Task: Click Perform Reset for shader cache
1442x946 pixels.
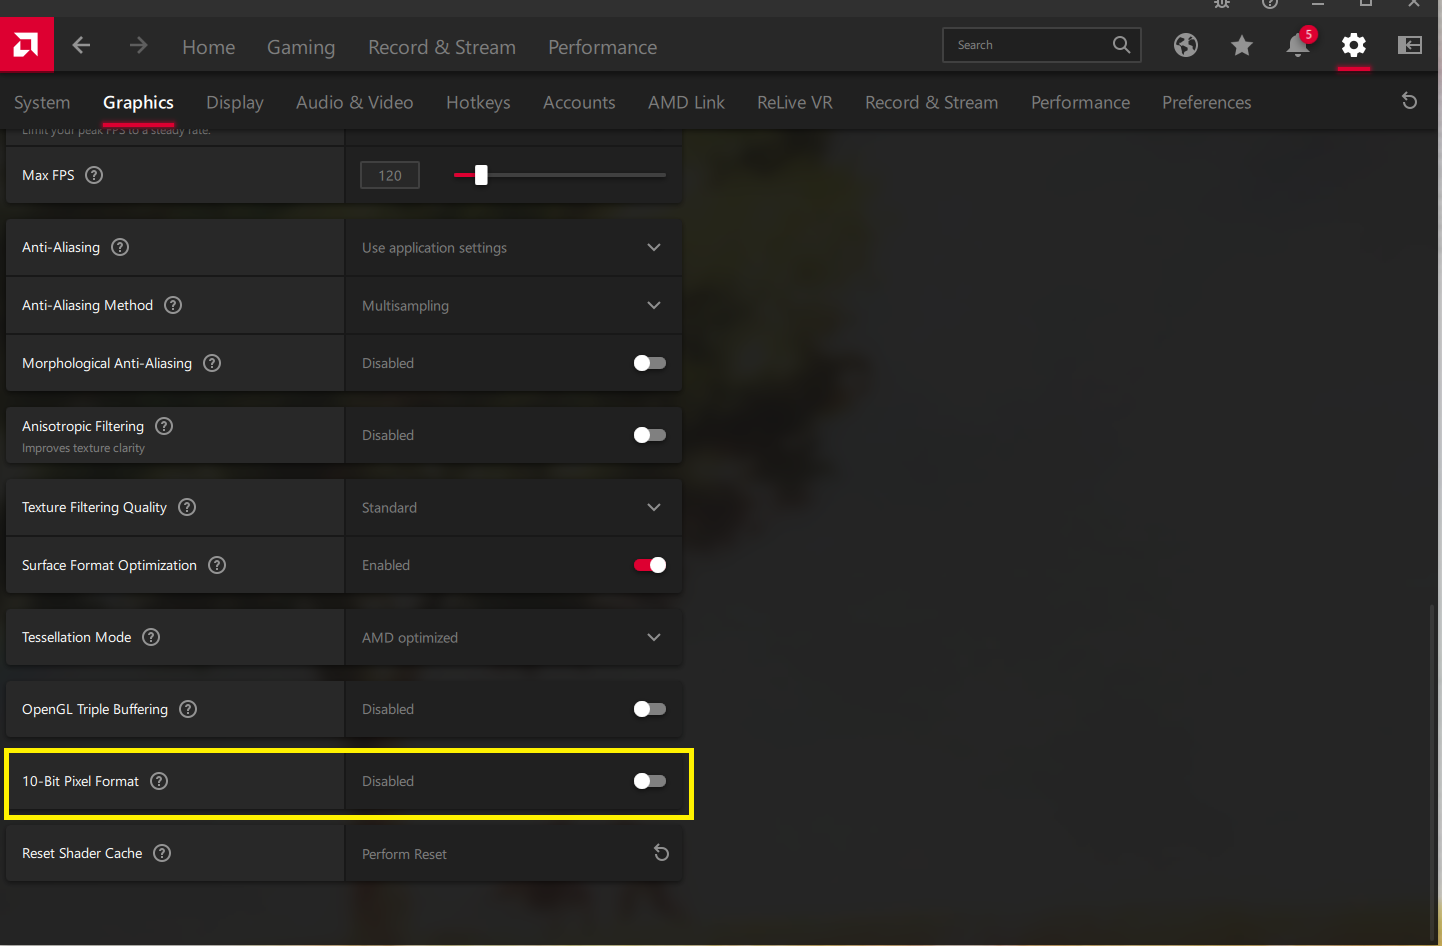Action: coord(513,853)
